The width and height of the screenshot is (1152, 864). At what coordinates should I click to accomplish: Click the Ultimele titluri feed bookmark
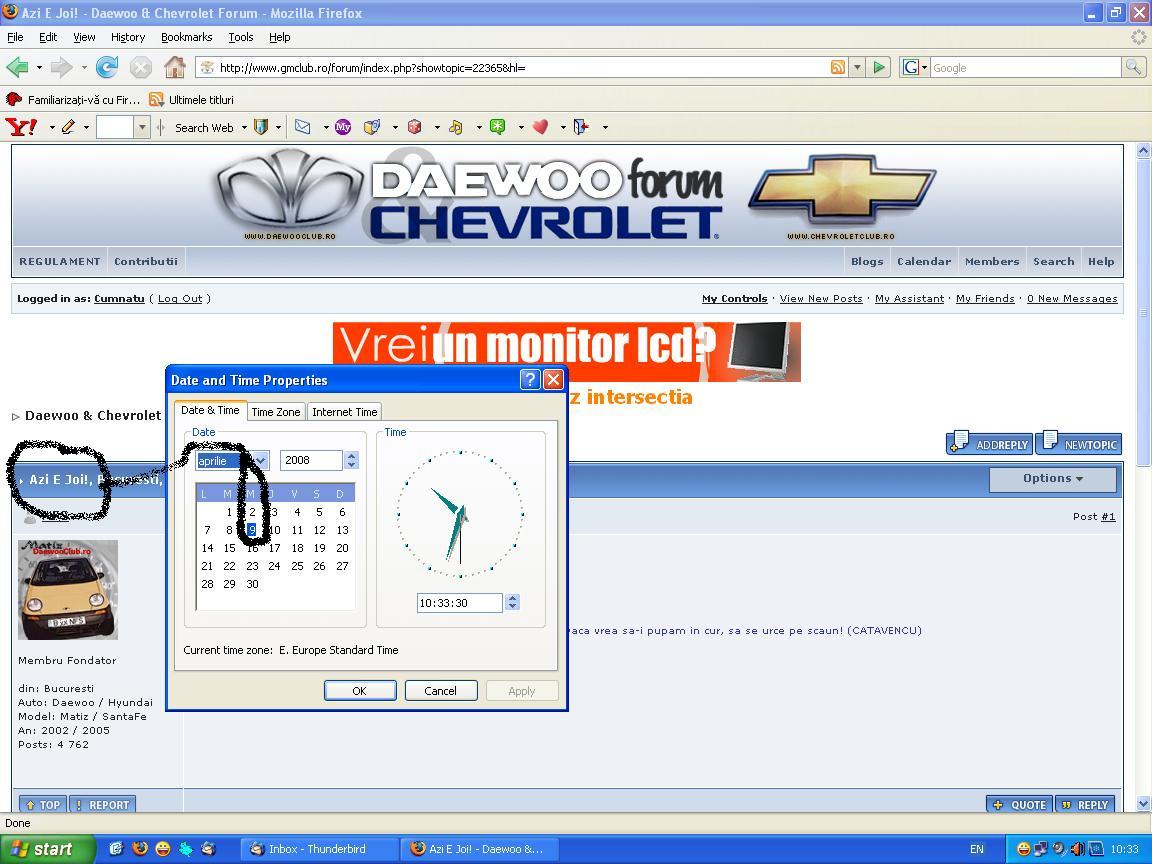coord(192,99)
